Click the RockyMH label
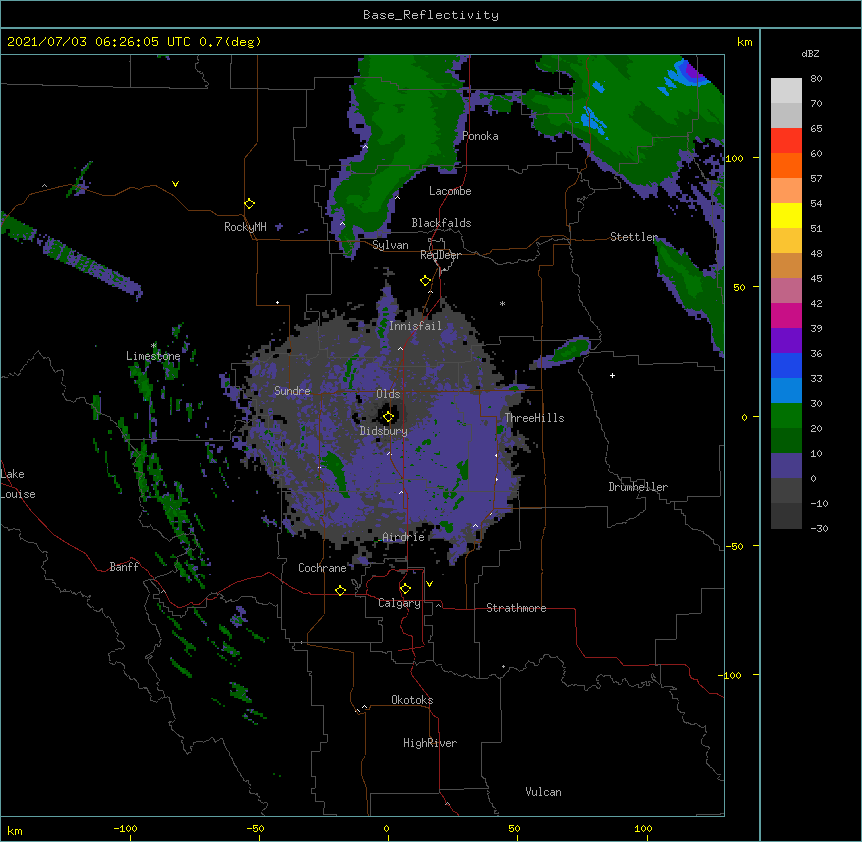This screenshot has height=842, width=862. tap(245, 227)
